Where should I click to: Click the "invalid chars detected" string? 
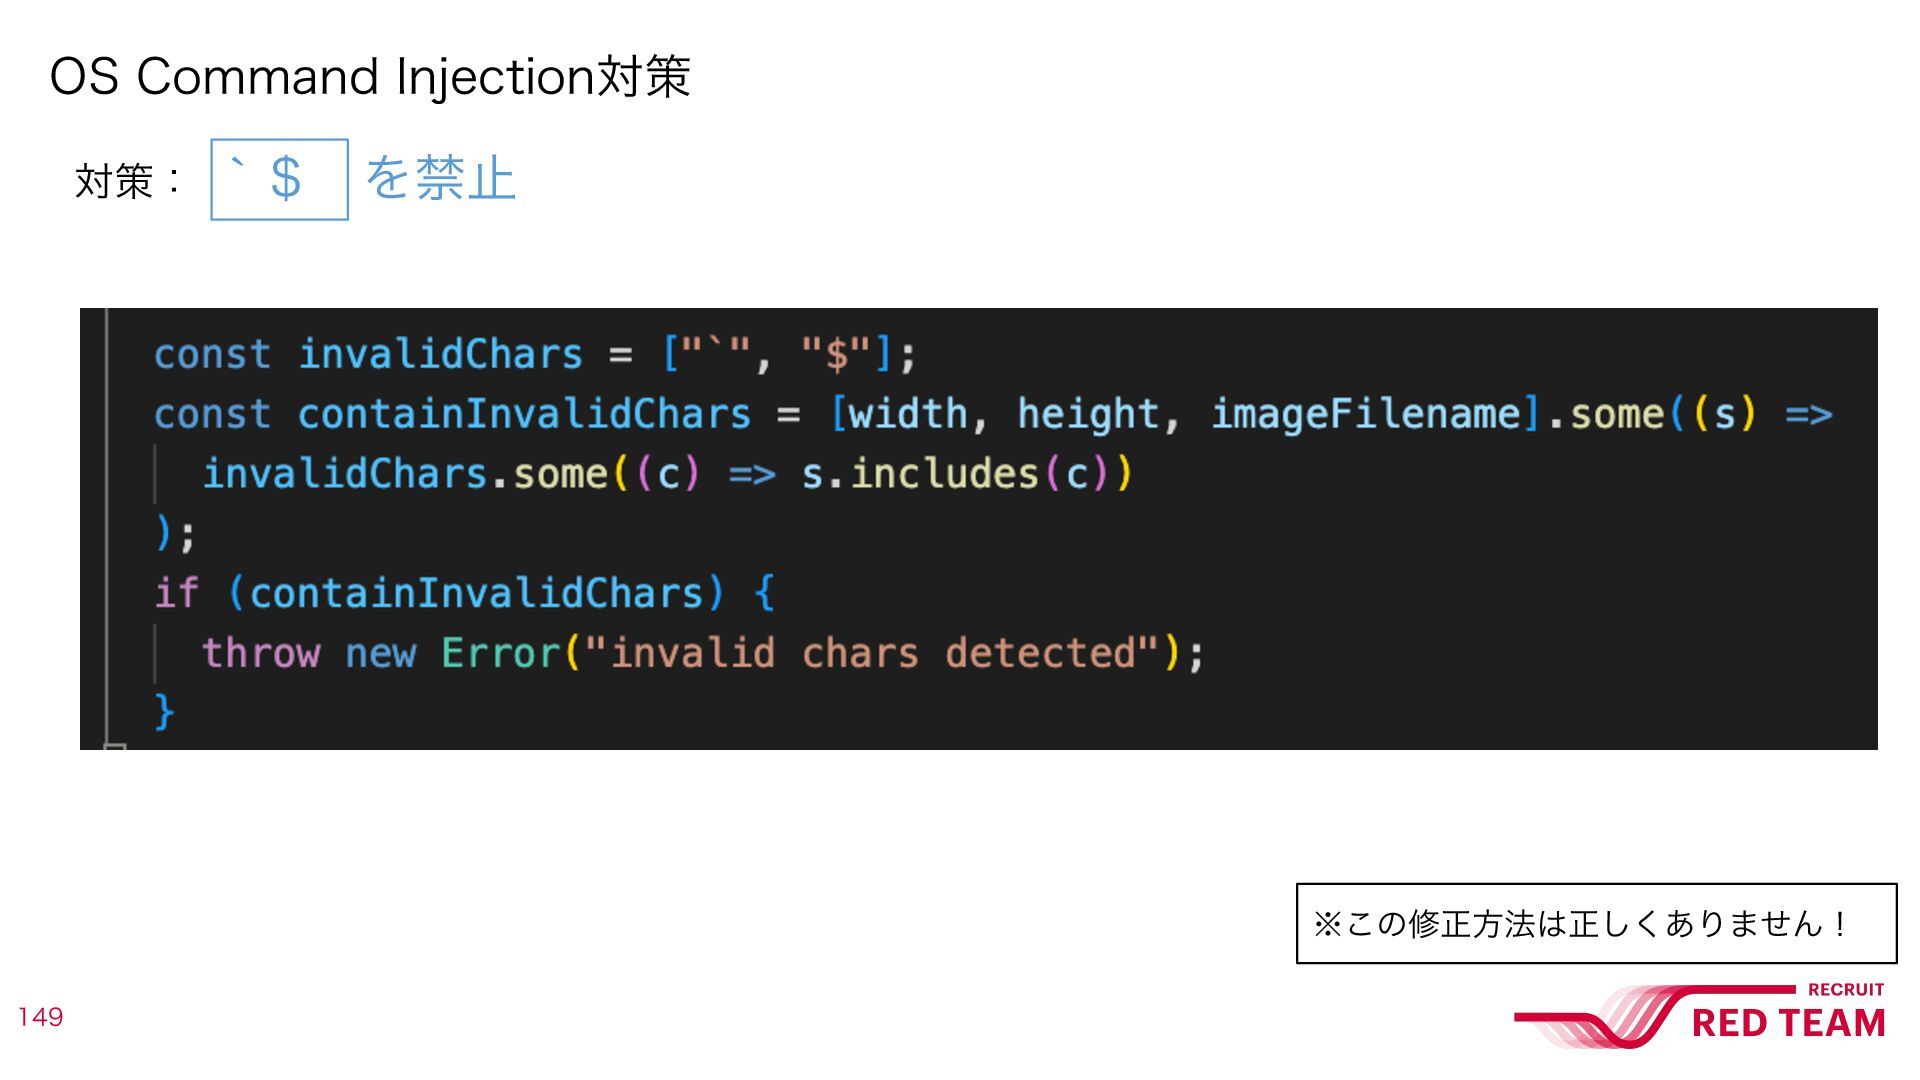871,653
